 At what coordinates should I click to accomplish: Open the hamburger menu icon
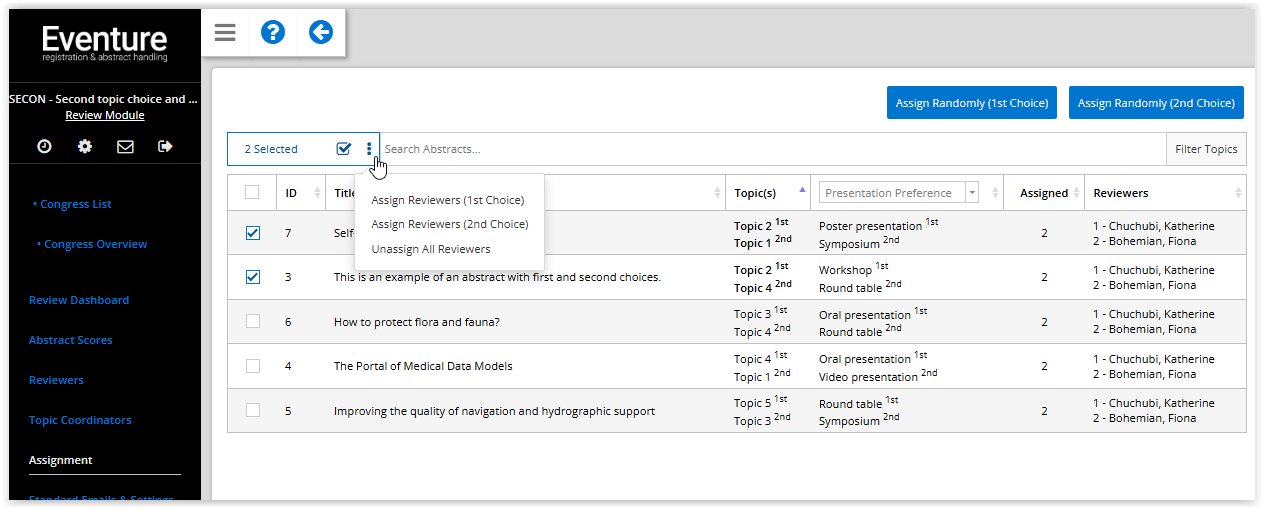(x=225, y=33)
